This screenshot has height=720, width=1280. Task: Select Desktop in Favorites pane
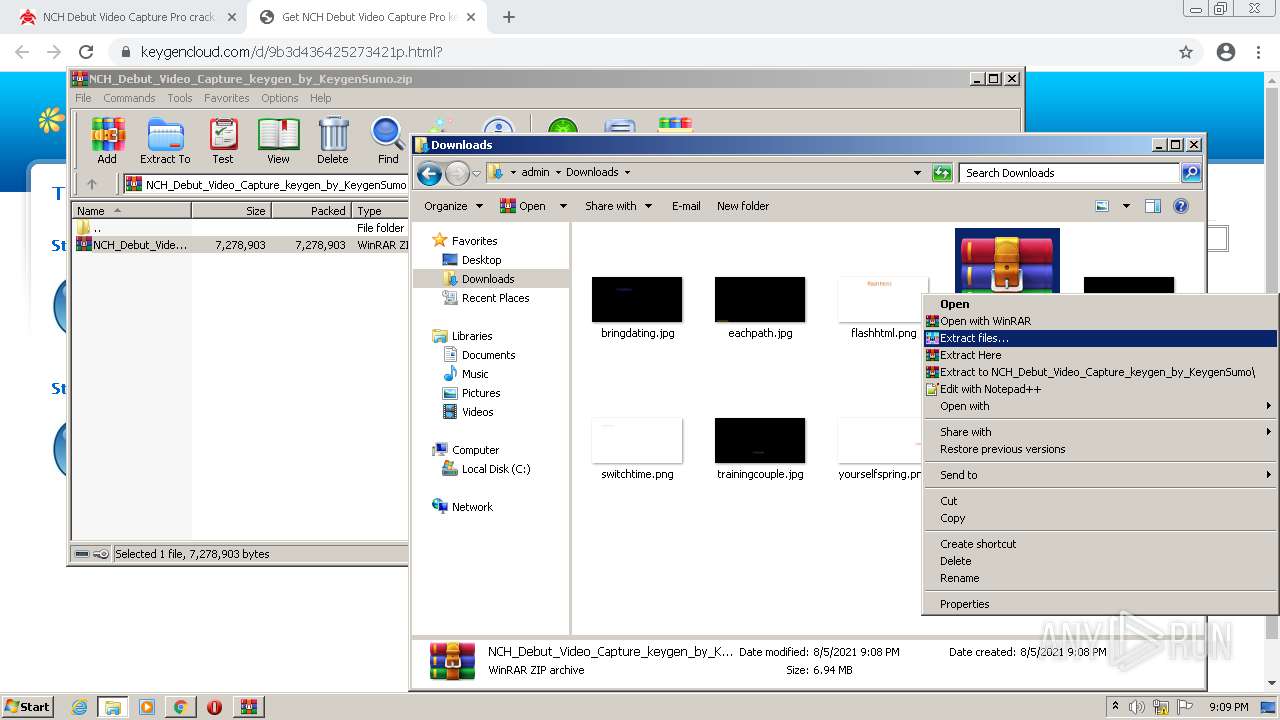(481, 260)
